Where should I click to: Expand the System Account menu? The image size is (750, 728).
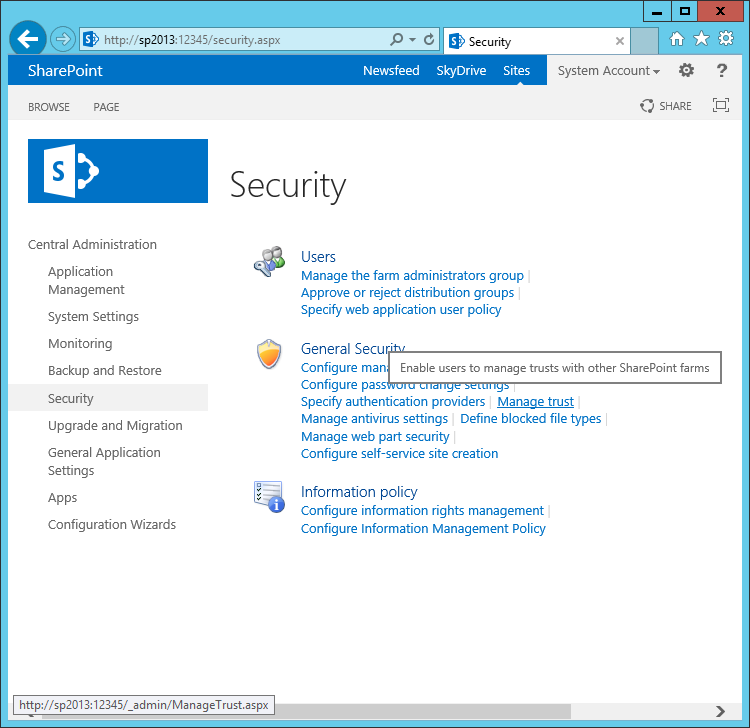pos(608,71)
